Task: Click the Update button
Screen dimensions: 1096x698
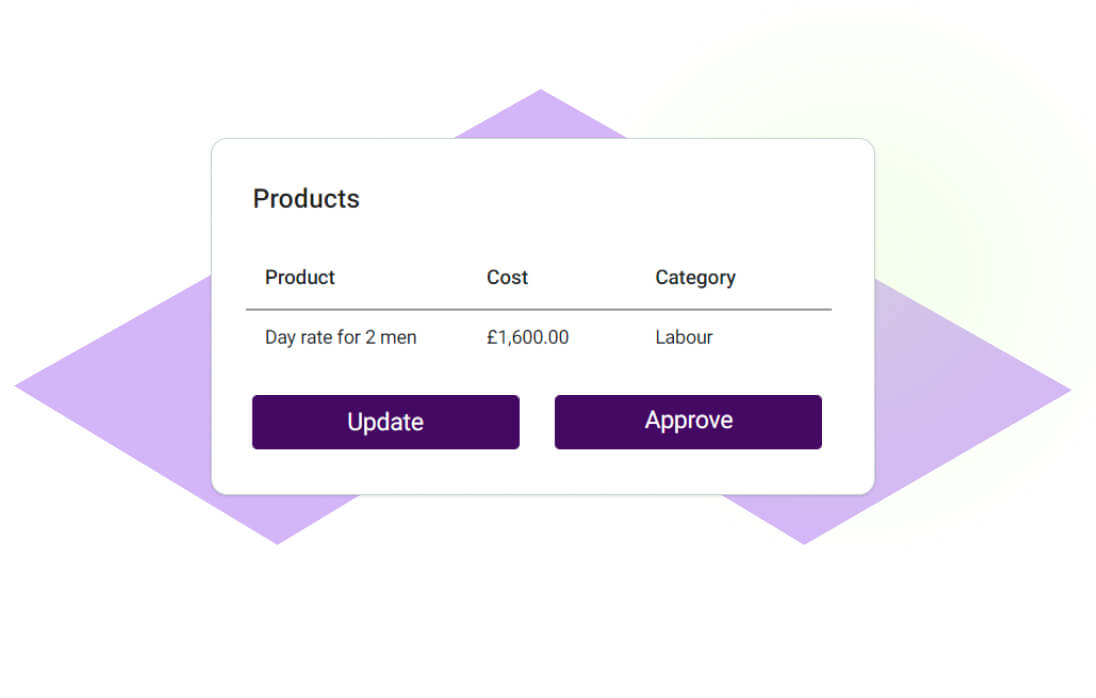Action: pyautogui.click(x=385, y=421)
